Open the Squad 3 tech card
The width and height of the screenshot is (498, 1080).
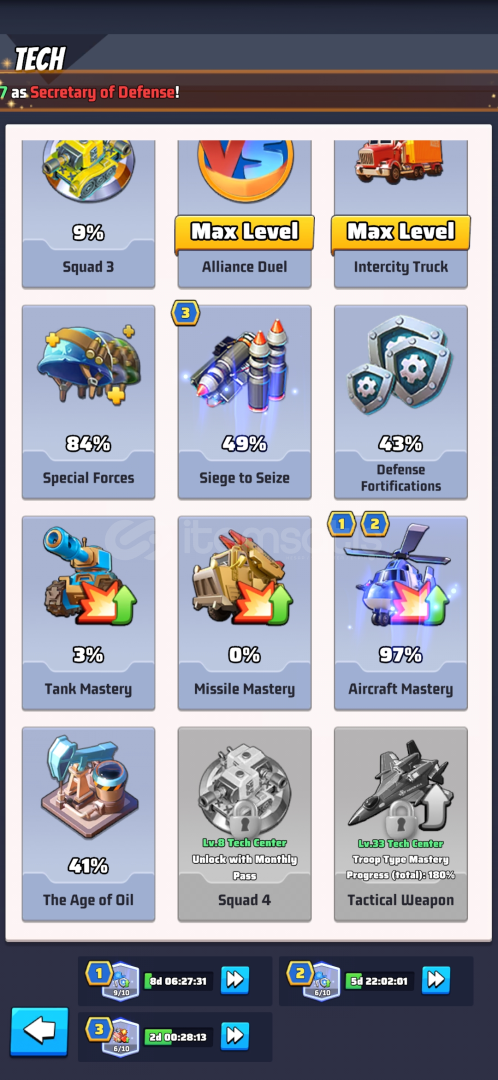(x=88, y=214)
